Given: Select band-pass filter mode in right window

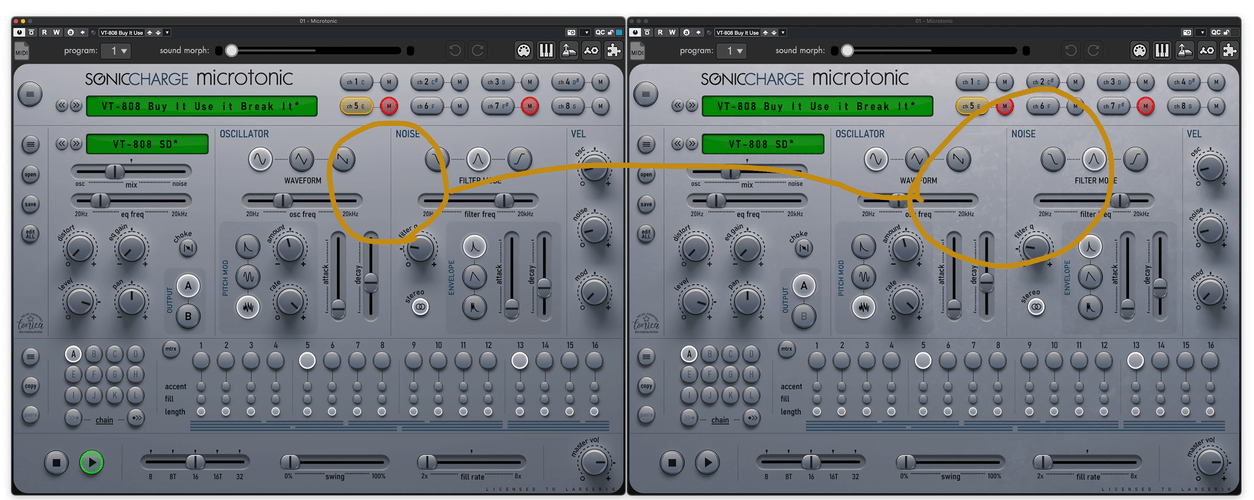Looking at the screenshot, I should 1094,158.
